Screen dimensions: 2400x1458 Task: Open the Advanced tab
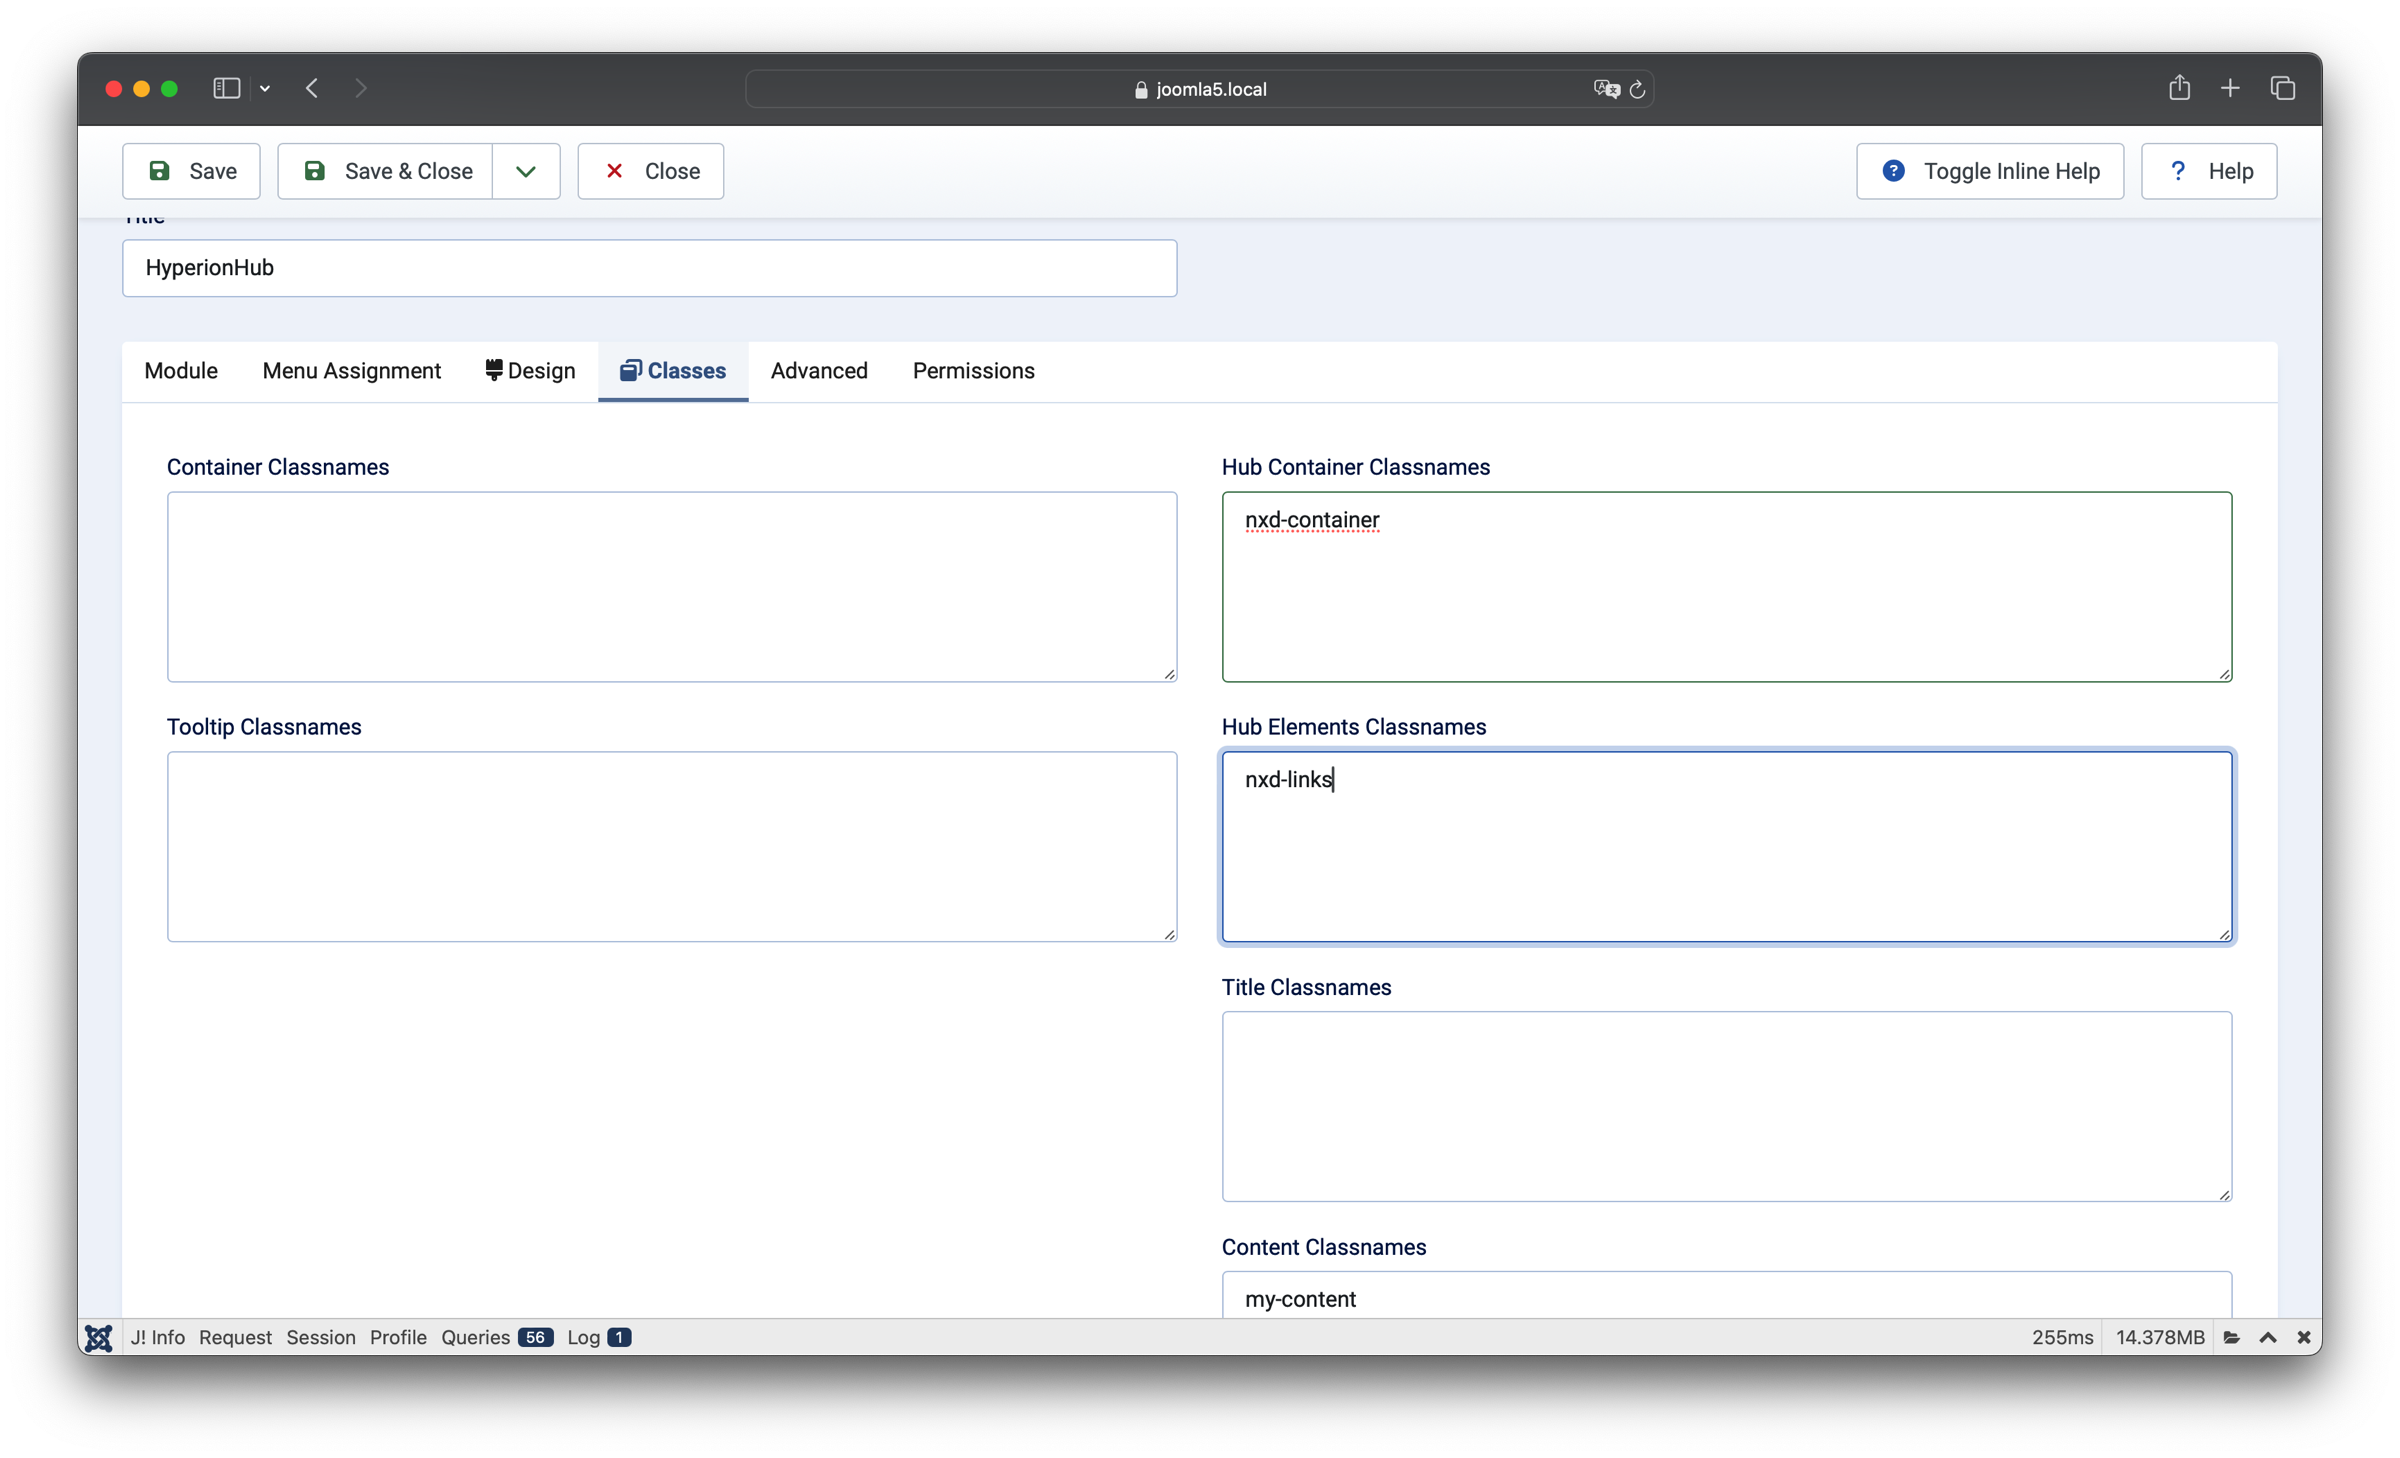819,371
